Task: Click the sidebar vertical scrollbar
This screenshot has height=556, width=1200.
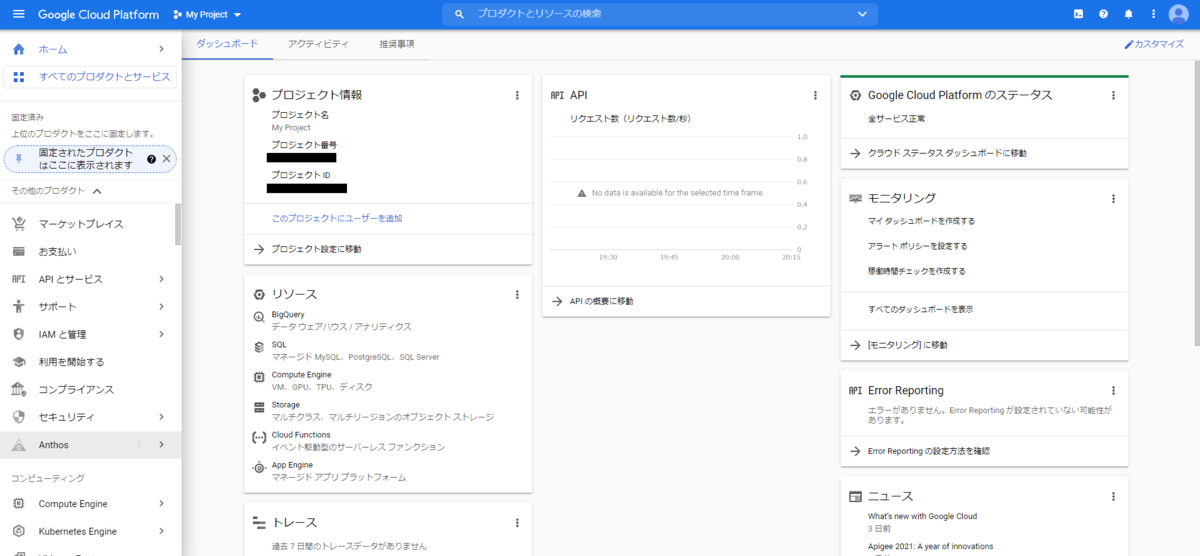Action: 178,224
